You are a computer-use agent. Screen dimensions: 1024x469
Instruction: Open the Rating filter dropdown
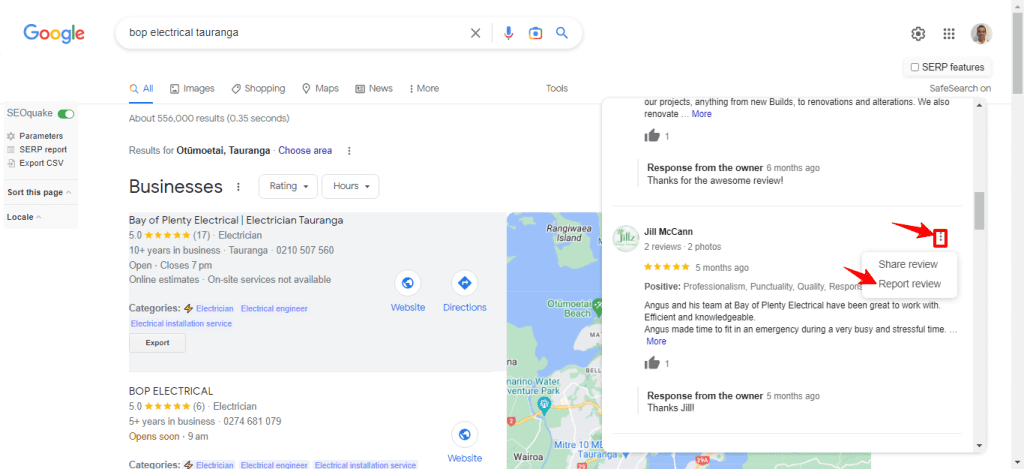[288, 186]
